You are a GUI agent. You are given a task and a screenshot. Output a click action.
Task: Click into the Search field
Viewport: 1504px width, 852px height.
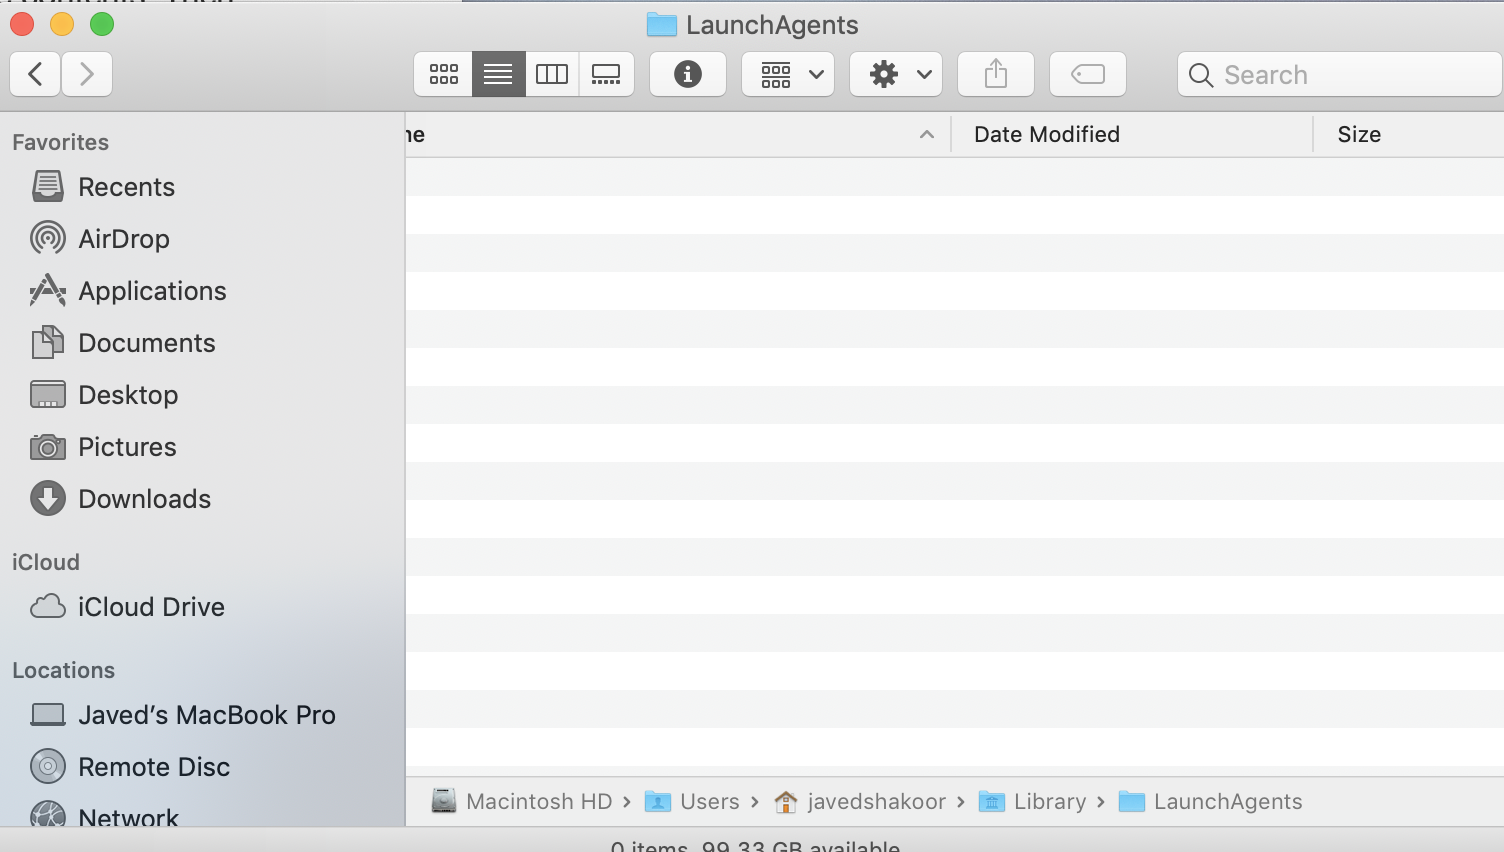[1340, 74]
